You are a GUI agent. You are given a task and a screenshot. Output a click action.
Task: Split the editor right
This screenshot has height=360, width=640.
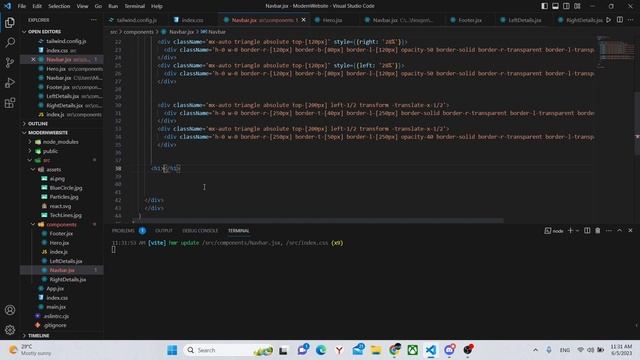[x=620, y=20]
